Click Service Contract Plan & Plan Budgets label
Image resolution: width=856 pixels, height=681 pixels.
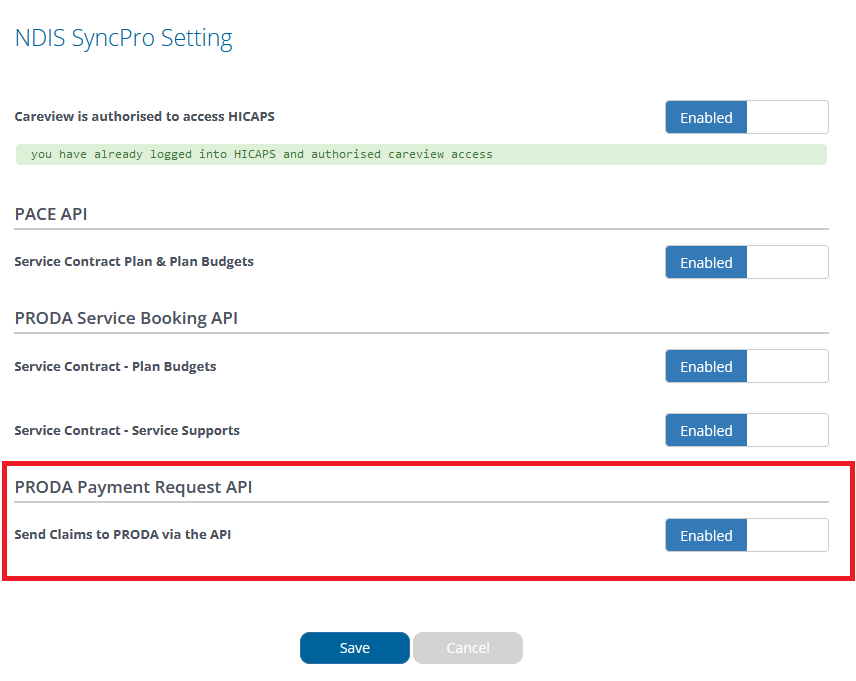click(x=134, y=262)
